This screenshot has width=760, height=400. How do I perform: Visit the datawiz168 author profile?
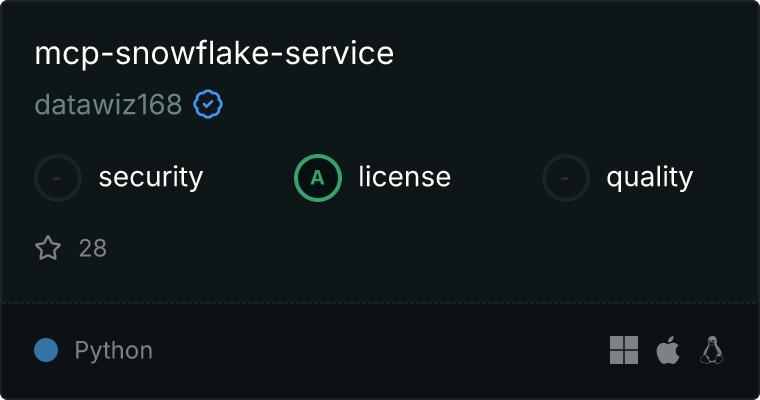(109, 104)
